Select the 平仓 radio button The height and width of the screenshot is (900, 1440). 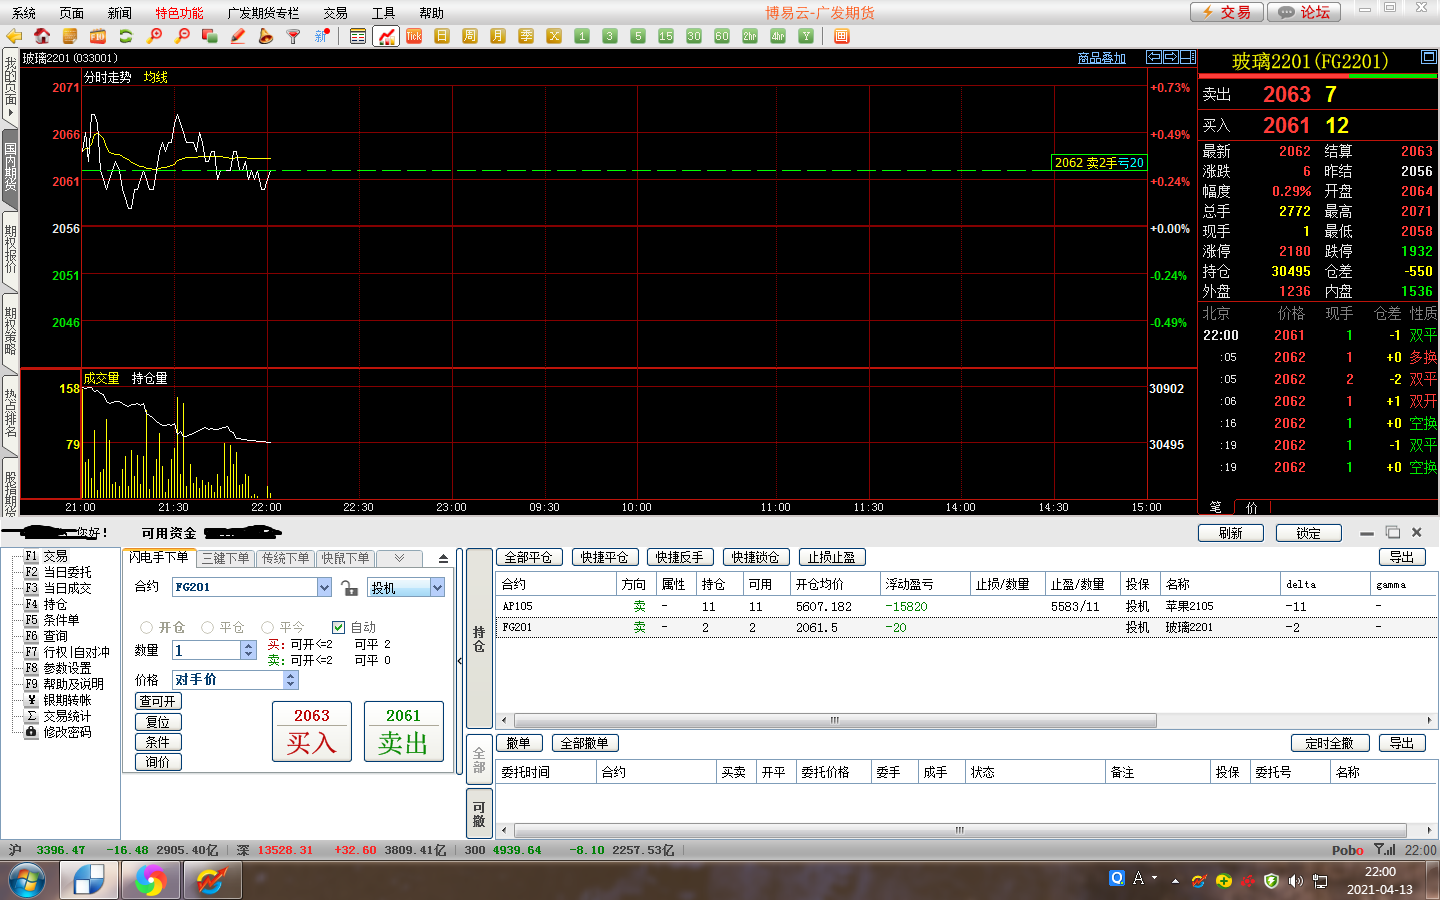(208, 628)
